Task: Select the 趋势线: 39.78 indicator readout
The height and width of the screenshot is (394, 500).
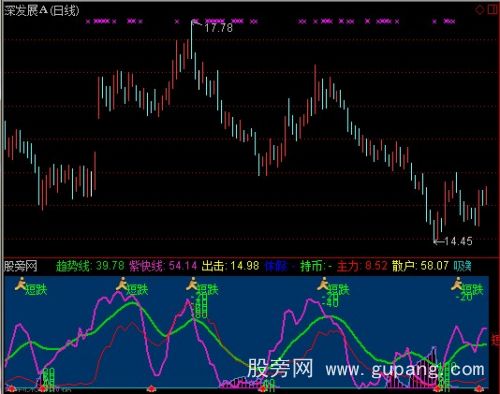Action: tap(90, 266)
